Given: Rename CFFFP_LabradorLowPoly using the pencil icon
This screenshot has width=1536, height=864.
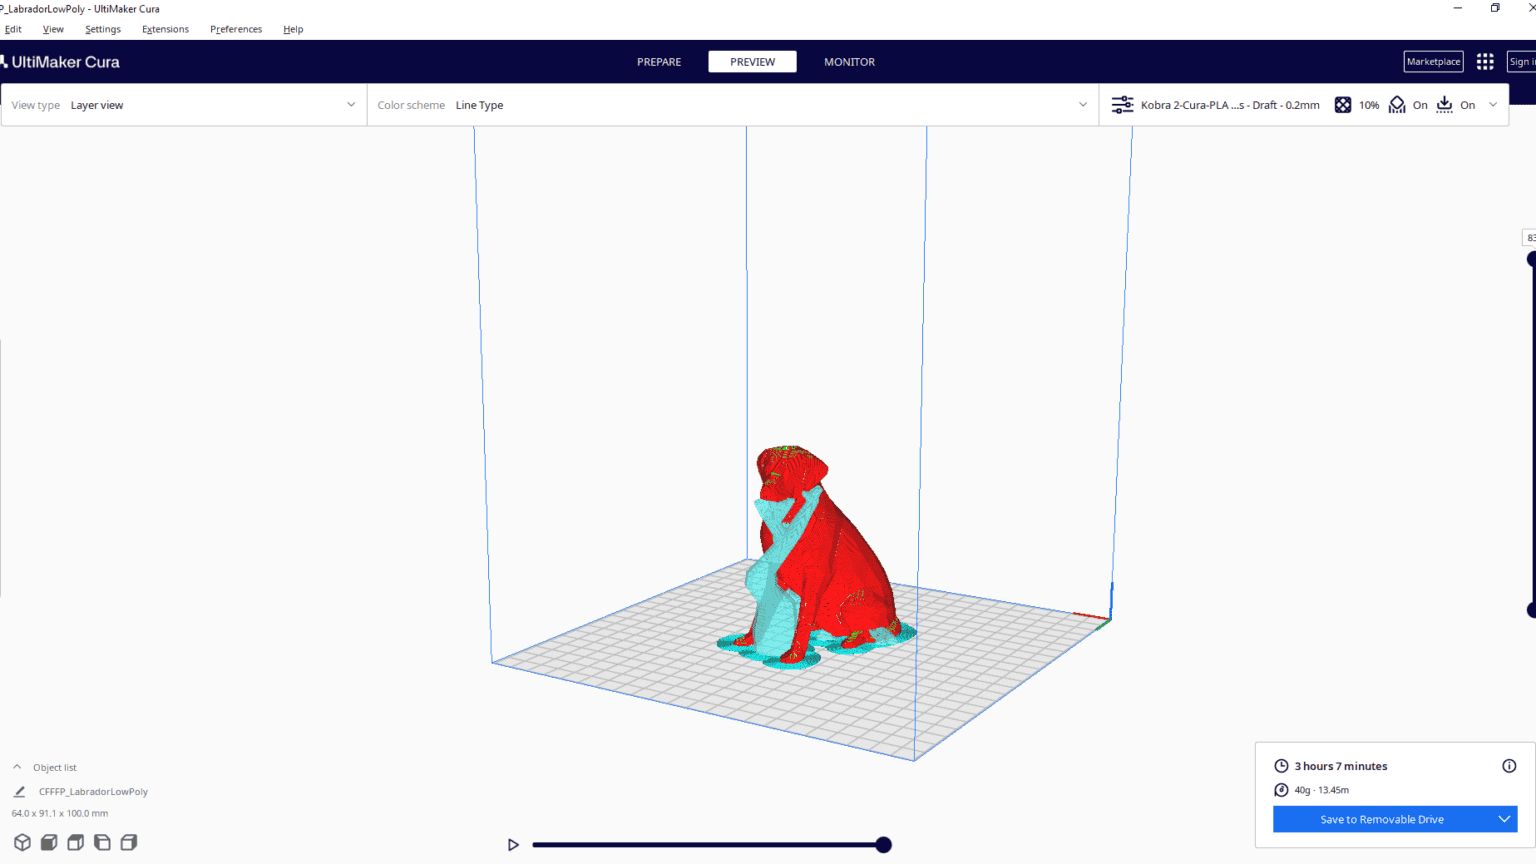Looking at the screenshot, I should tap(18, 790).
